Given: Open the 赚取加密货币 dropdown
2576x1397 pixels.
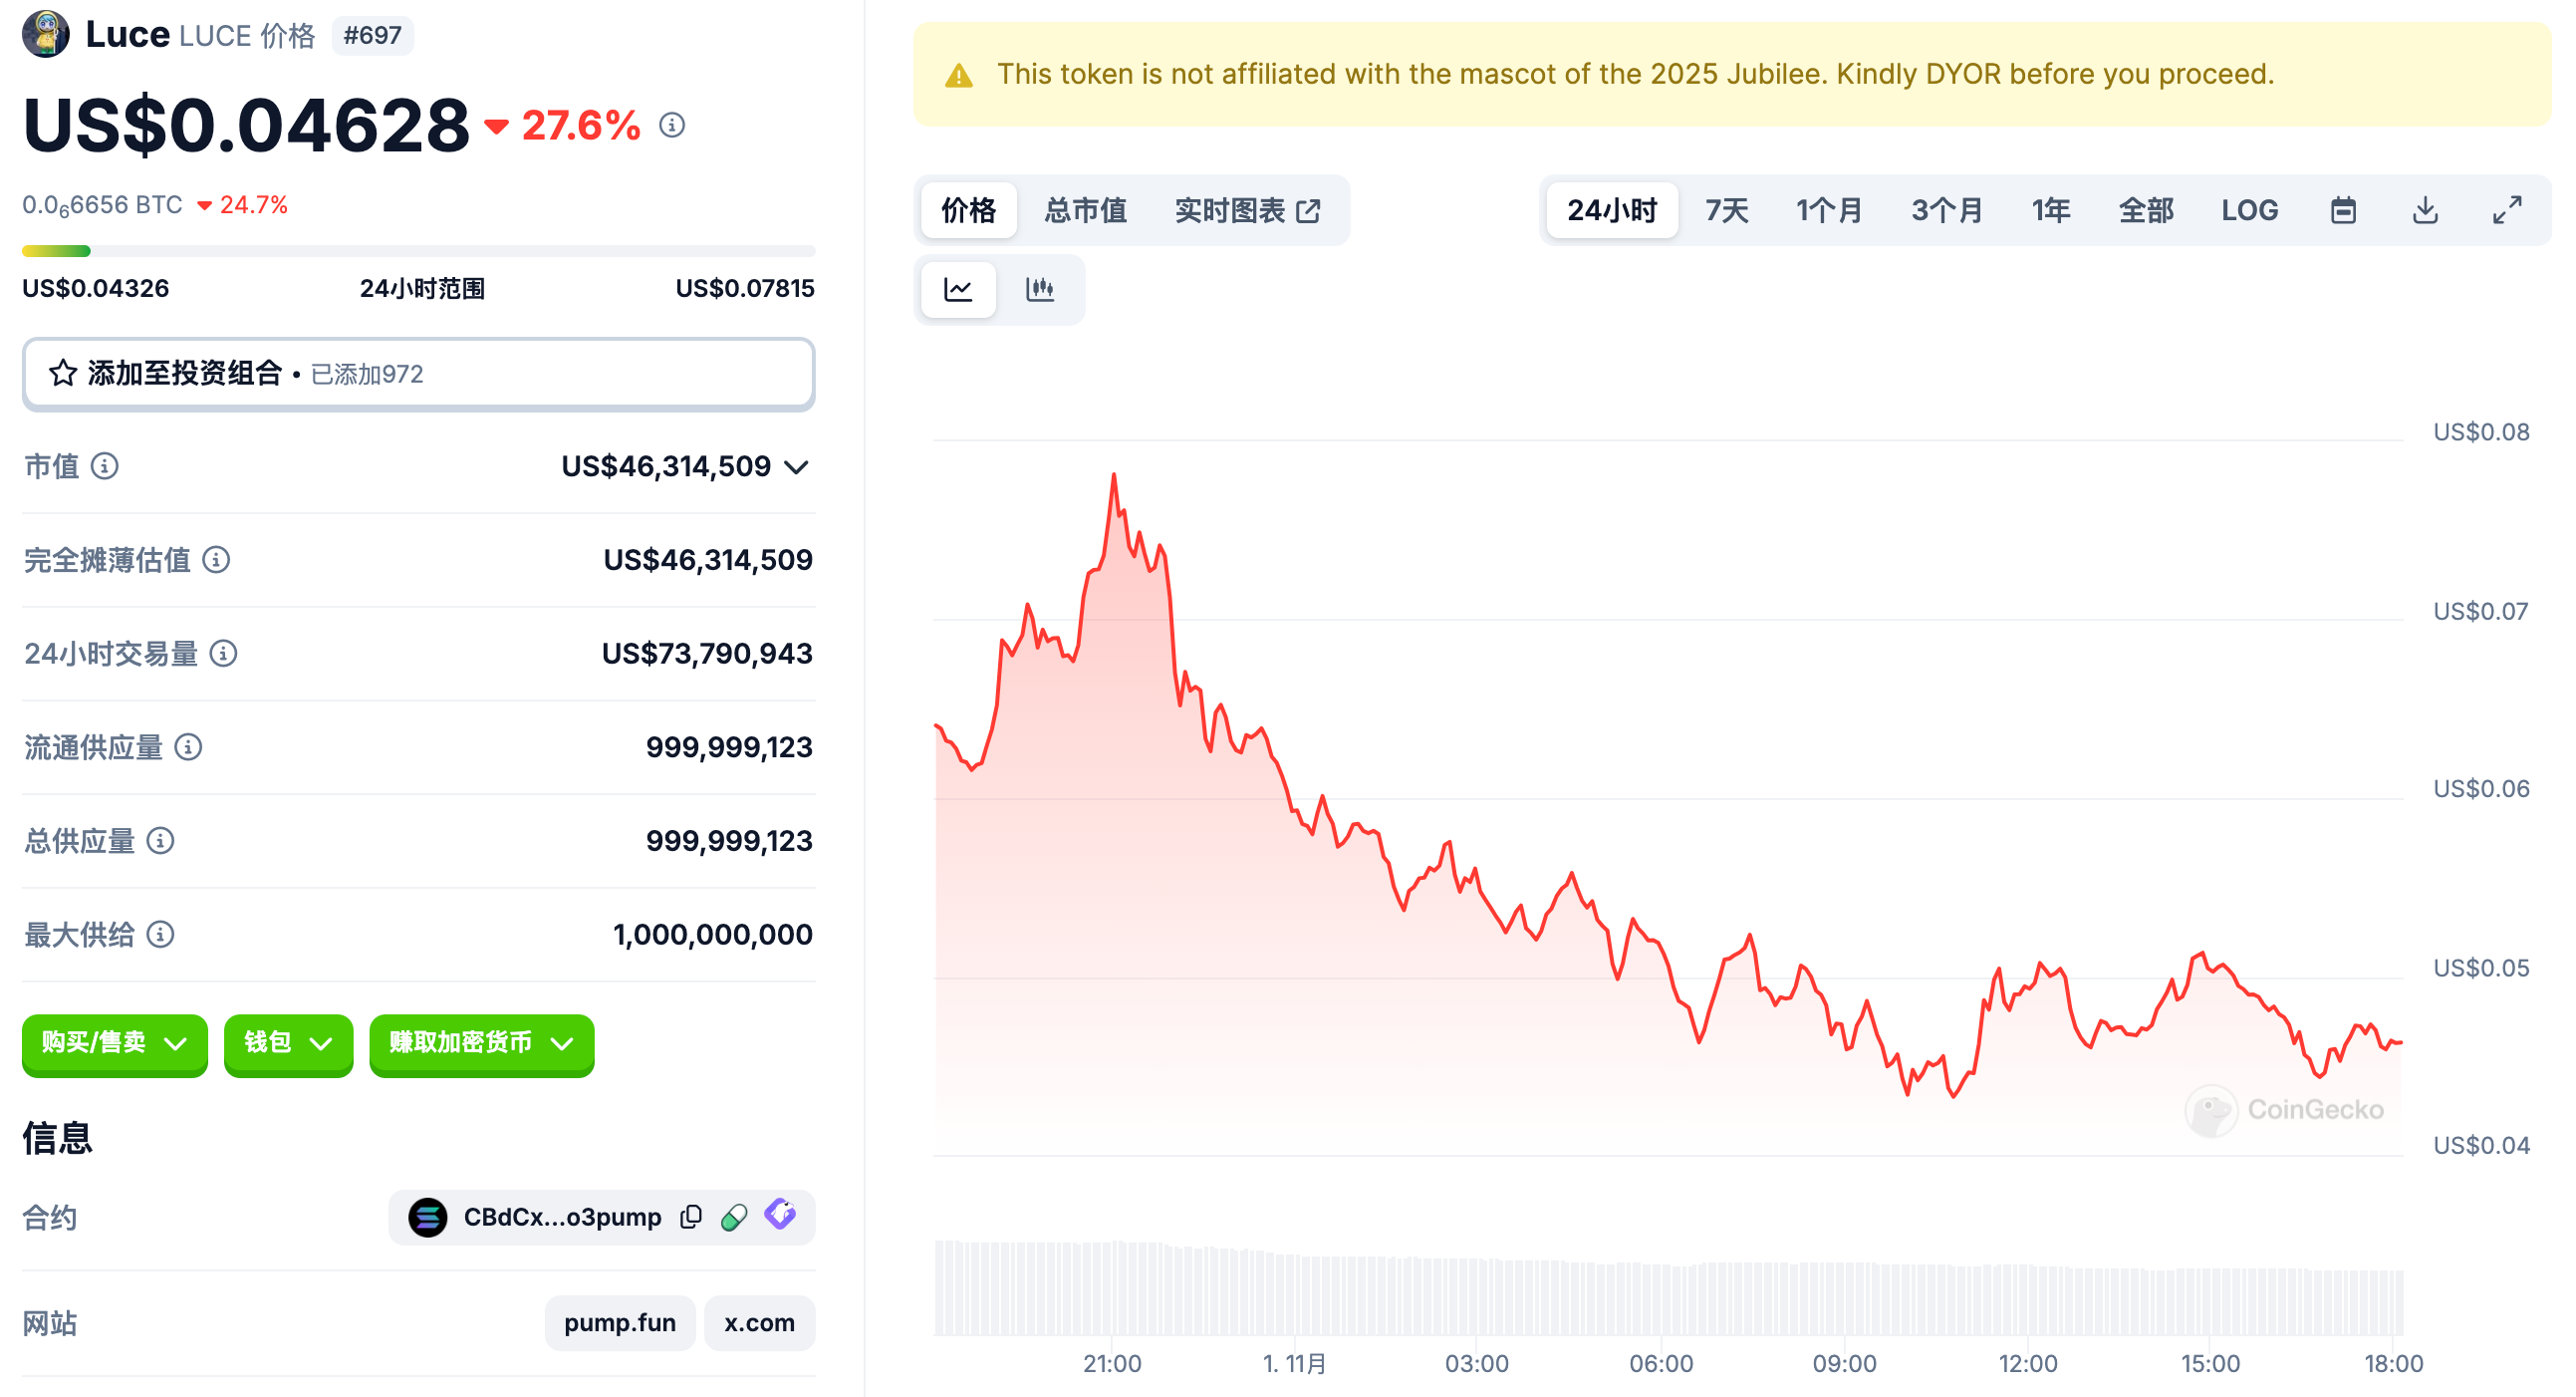Looking at the screenshot, I should pyautogui.click(x=480, y=1043).
